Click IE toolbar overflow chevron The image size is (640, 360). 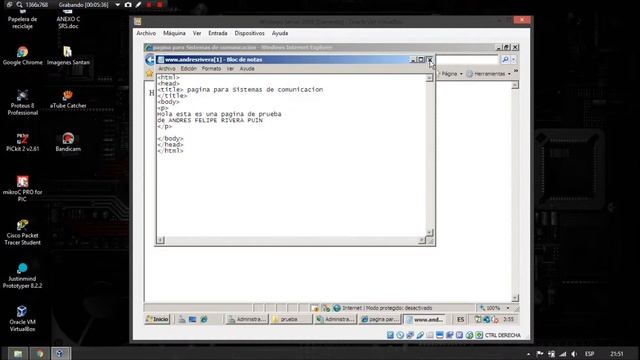516,71
